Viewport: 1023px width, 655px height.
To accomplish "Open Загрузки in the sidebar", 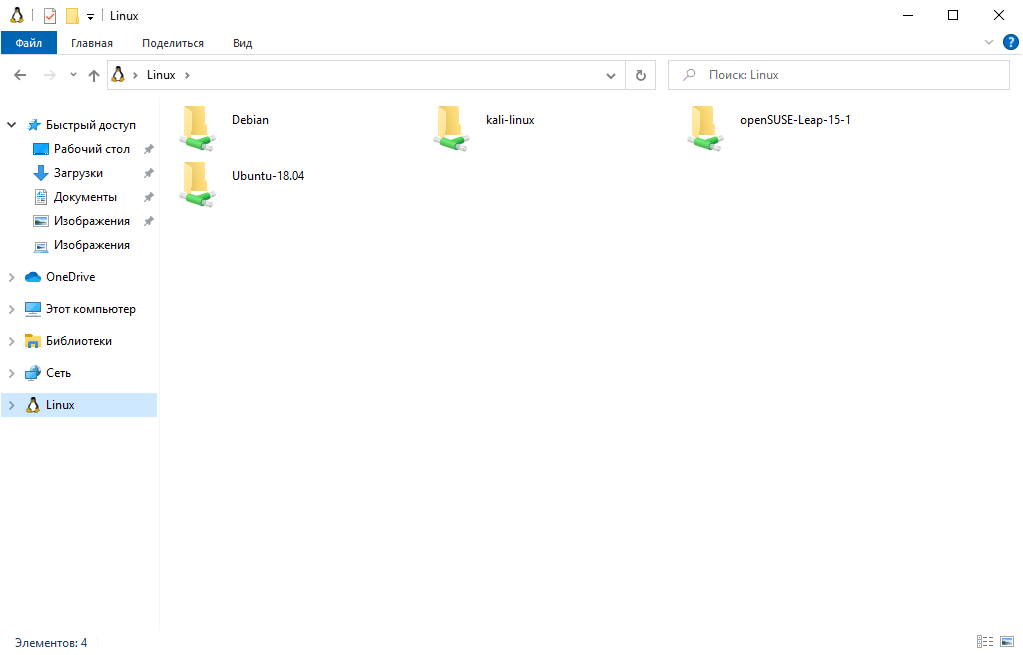I will coord(78,173).
